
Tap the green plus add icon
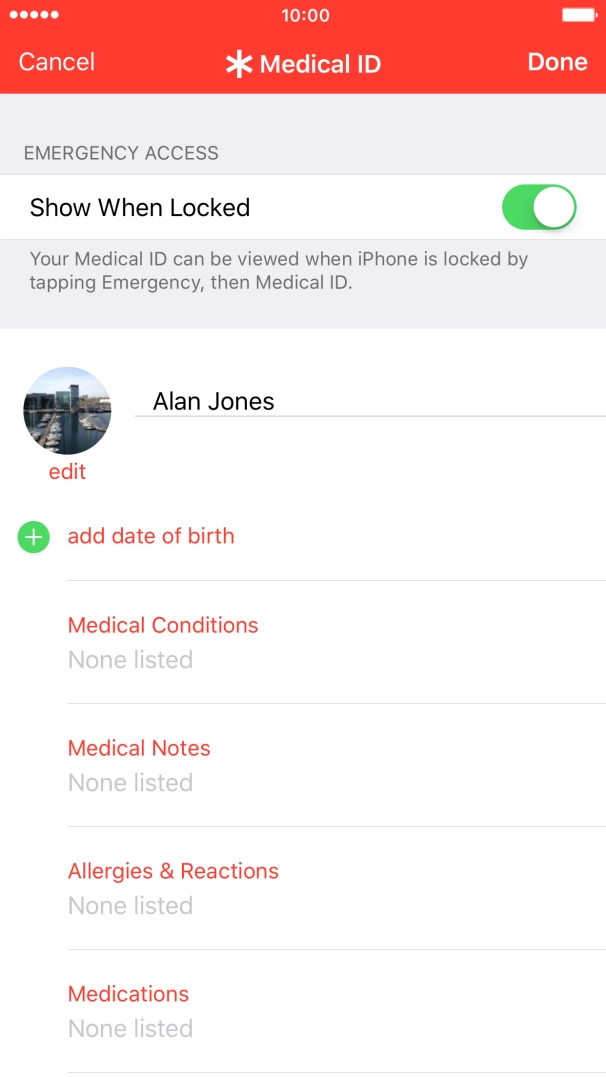(33, 537)
